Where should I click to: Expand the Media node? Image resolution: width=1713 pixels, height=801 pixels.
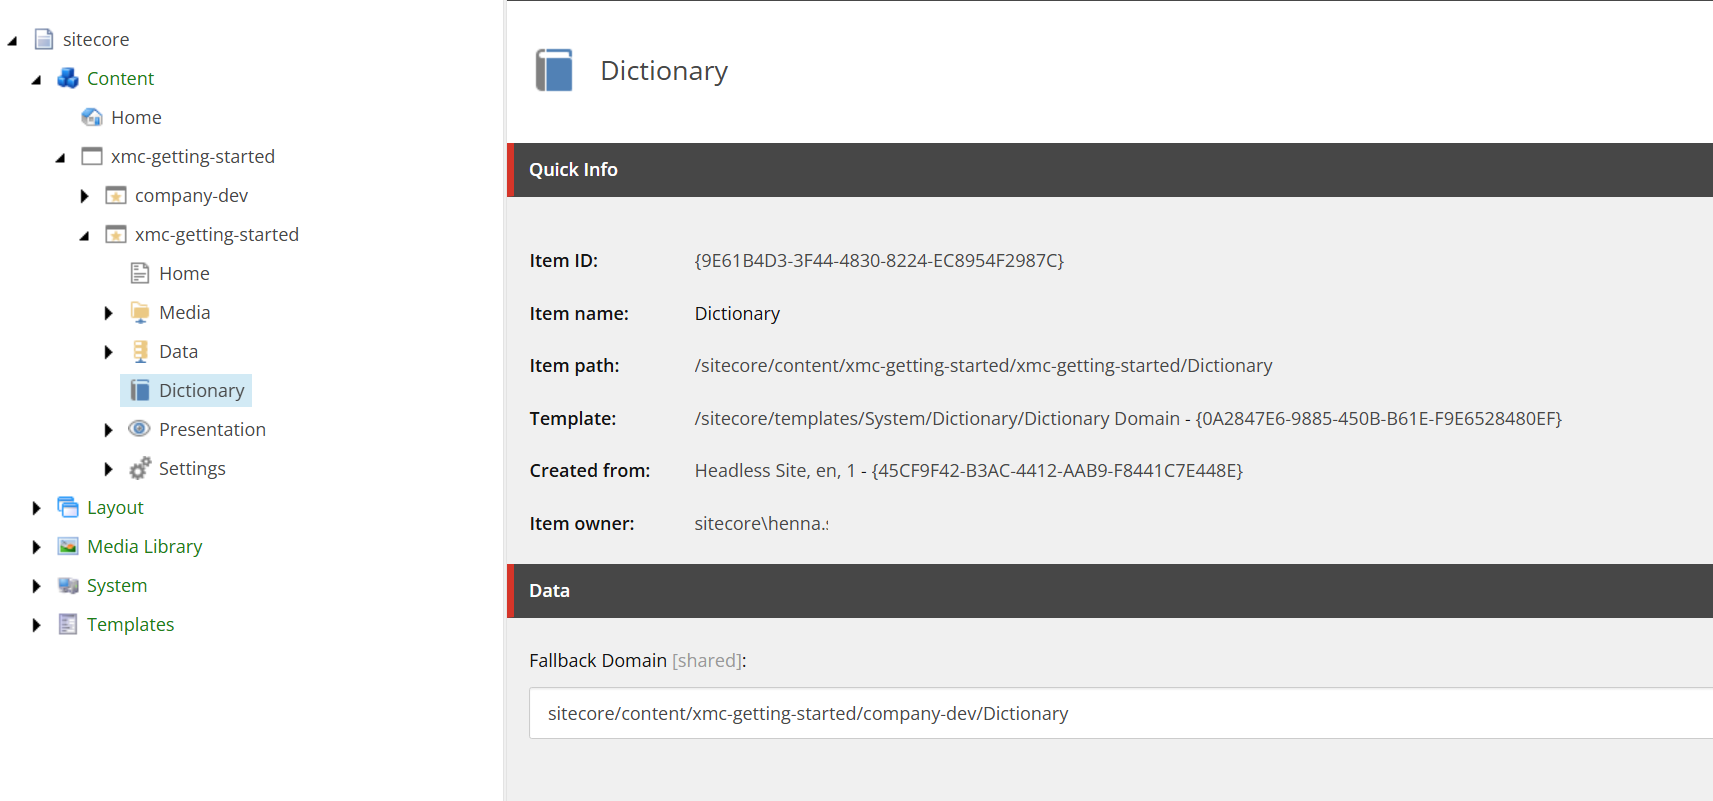(108, 313)
